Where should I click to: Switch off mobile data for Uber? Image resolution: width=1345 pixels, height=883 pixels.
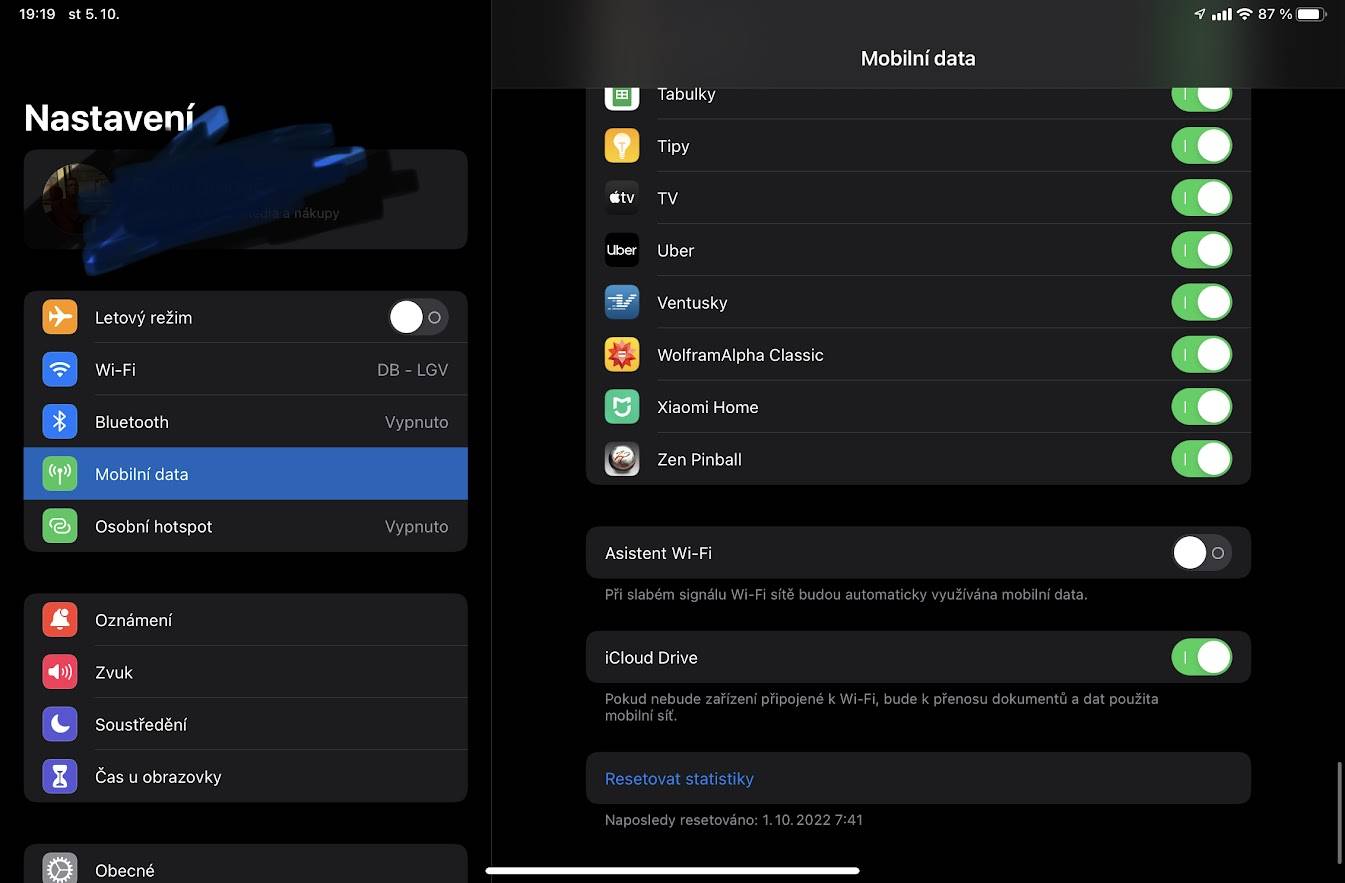(1201, 250)
